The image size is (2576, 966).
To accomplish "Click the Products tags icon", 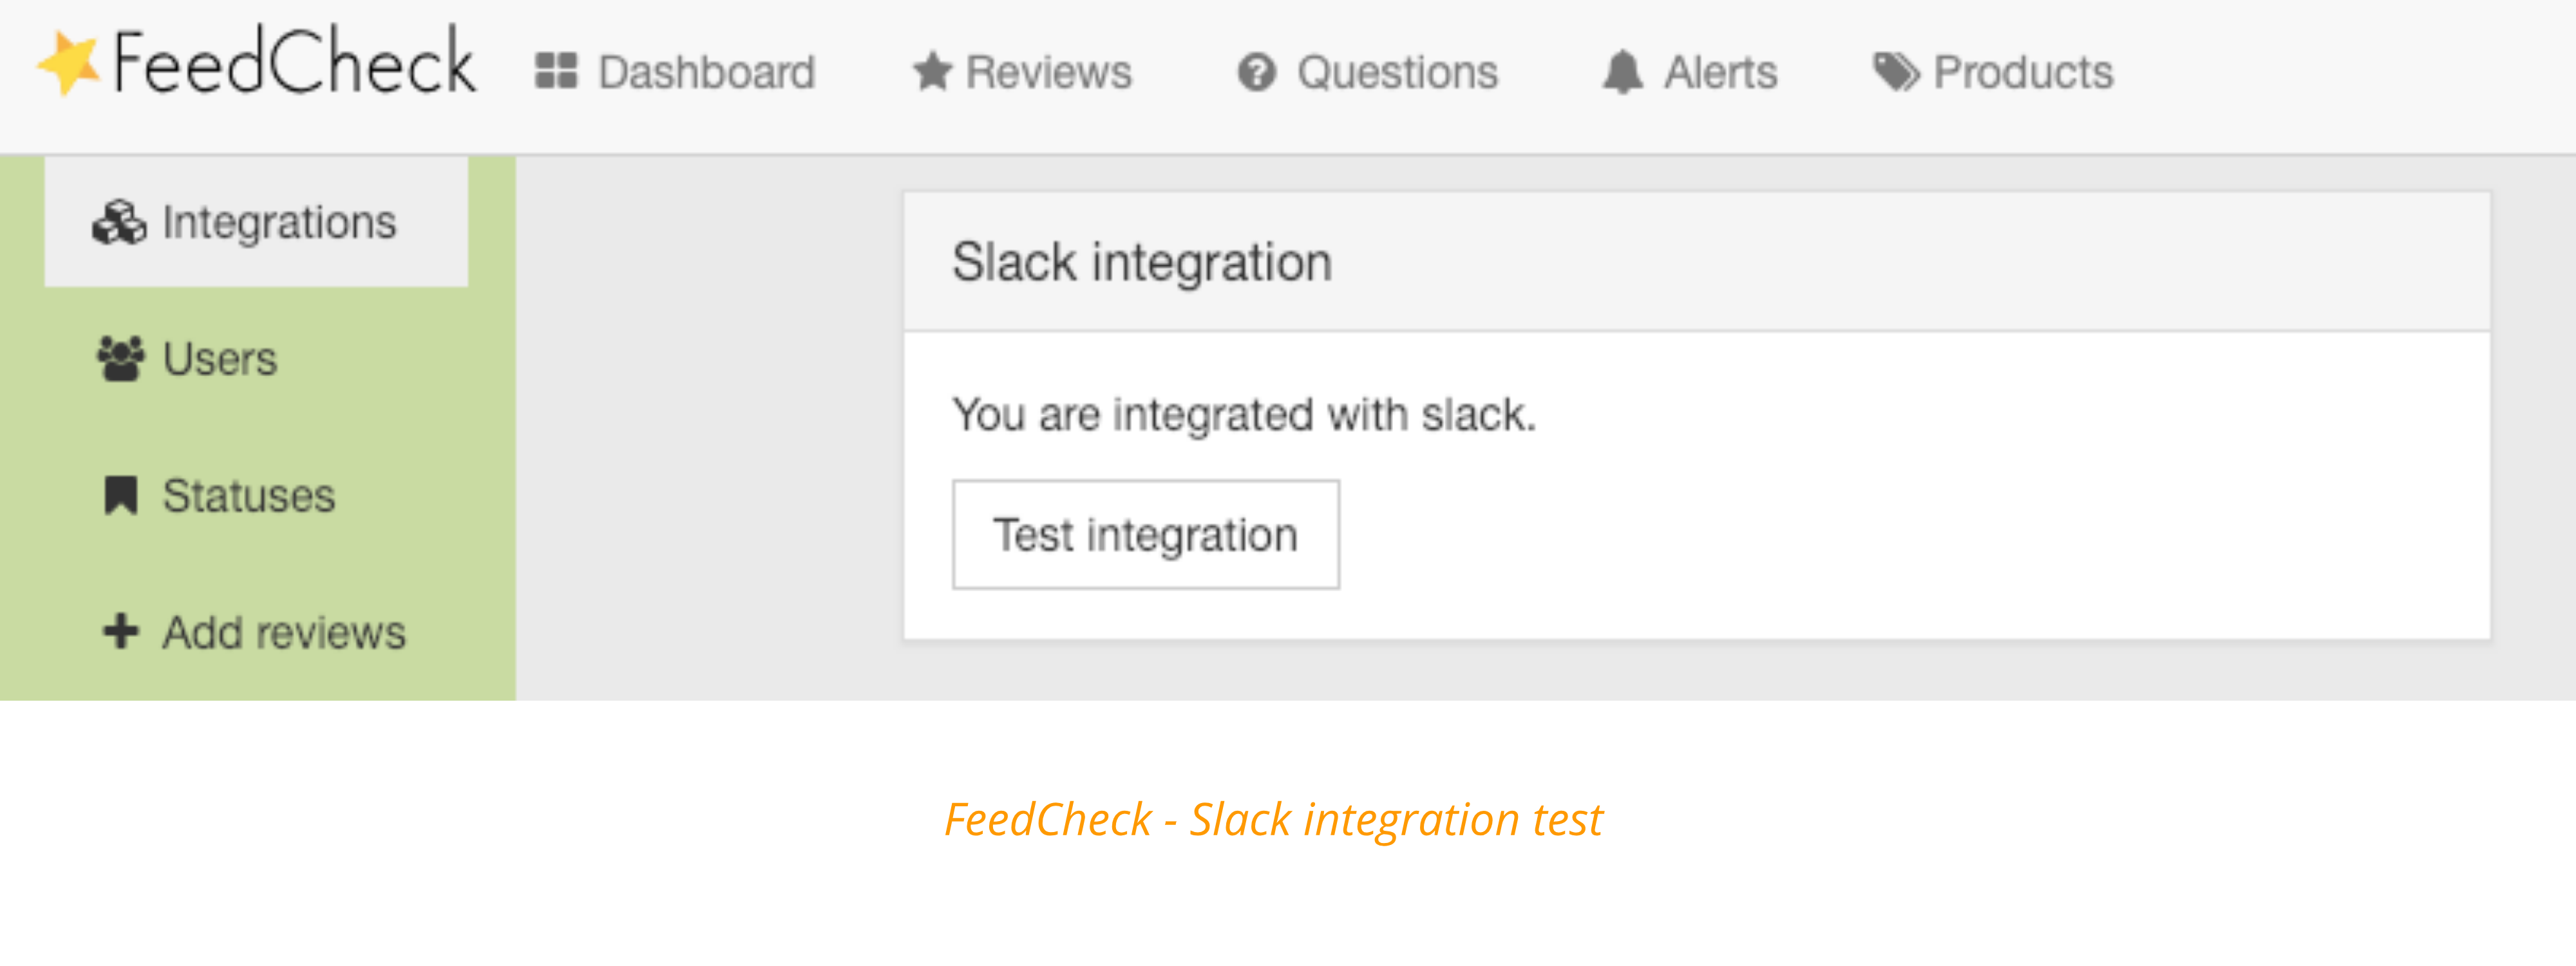I will pos(1896,72).
